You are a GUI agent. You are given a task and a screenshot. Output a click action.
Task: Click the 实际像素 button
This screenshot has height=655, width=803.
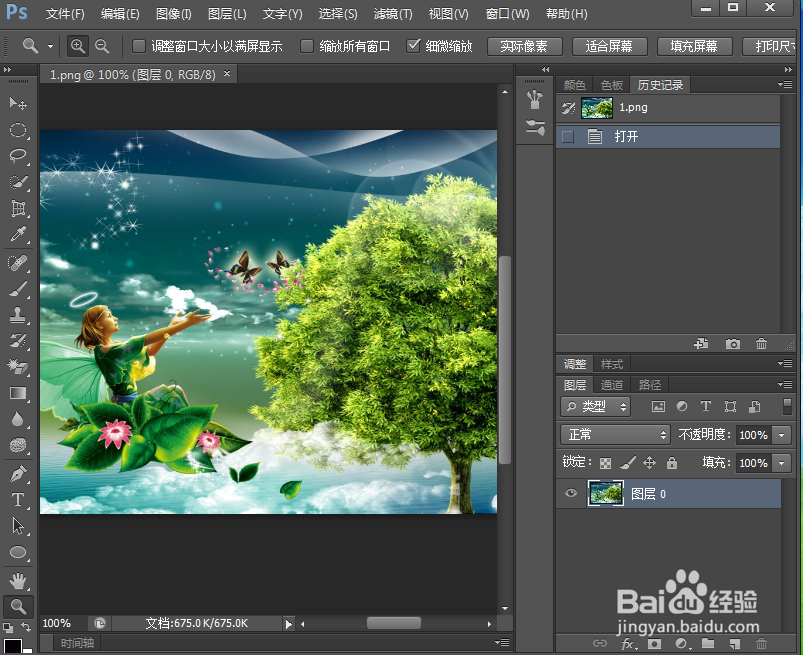[x=524, y=47]
